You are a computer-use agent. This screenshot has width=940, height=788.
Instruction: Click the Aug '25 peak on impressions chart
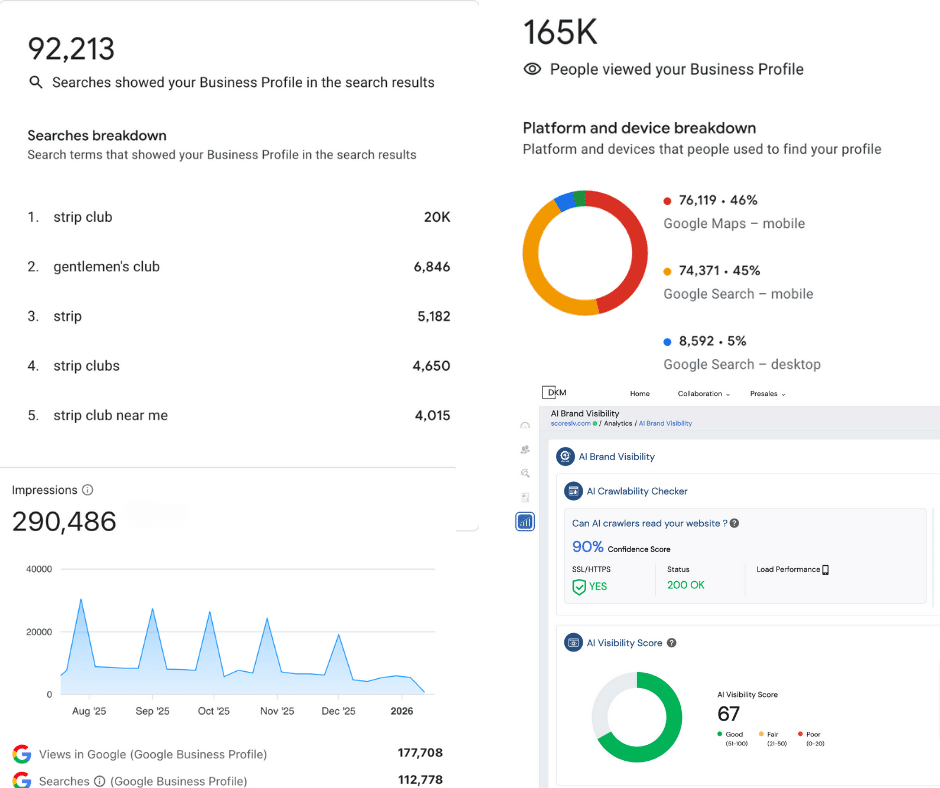(x=81, y=600)
